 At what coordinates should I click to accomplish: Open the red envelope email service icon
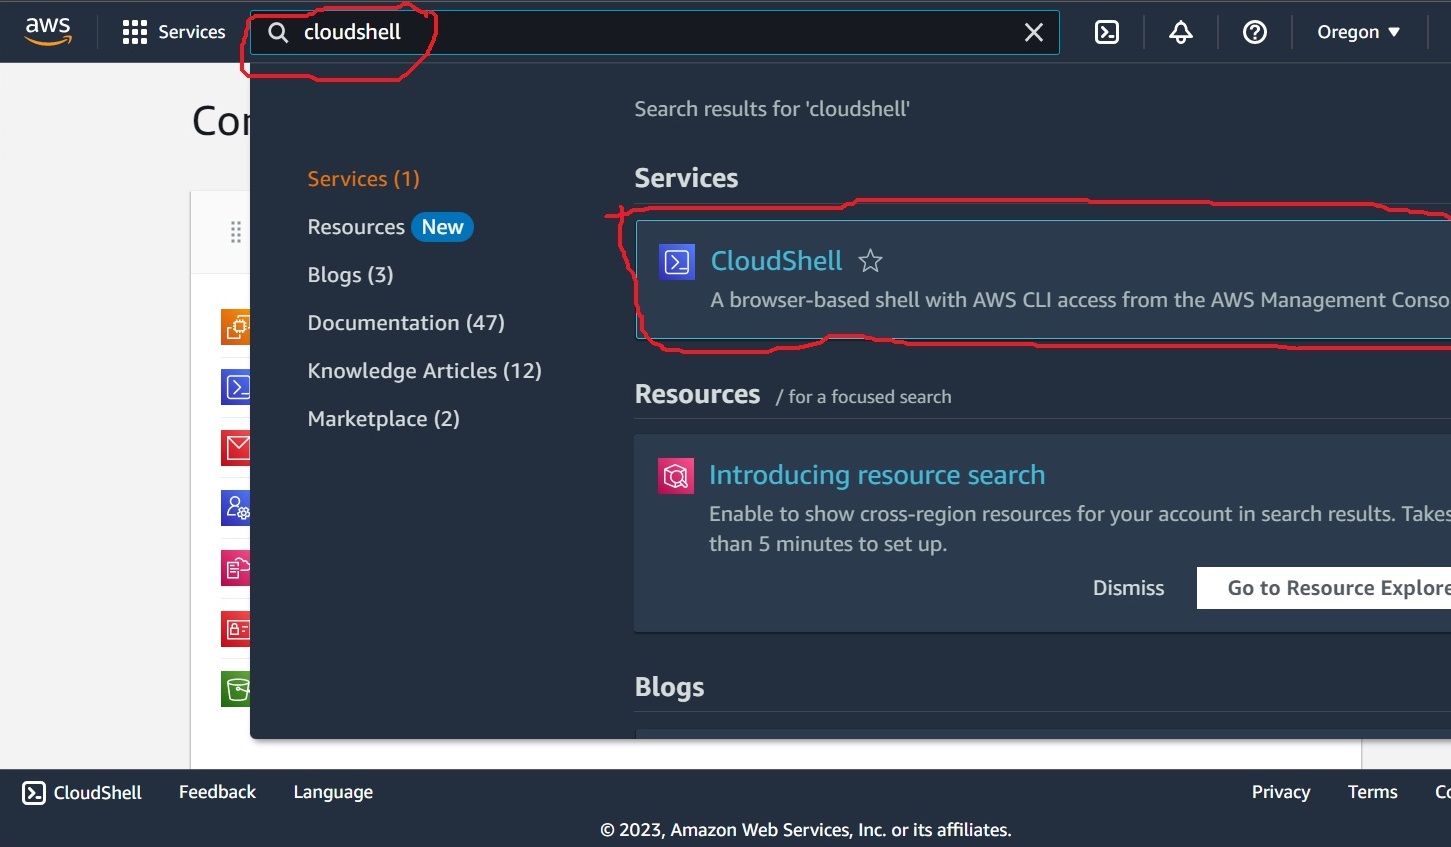(x=236, y=447)
